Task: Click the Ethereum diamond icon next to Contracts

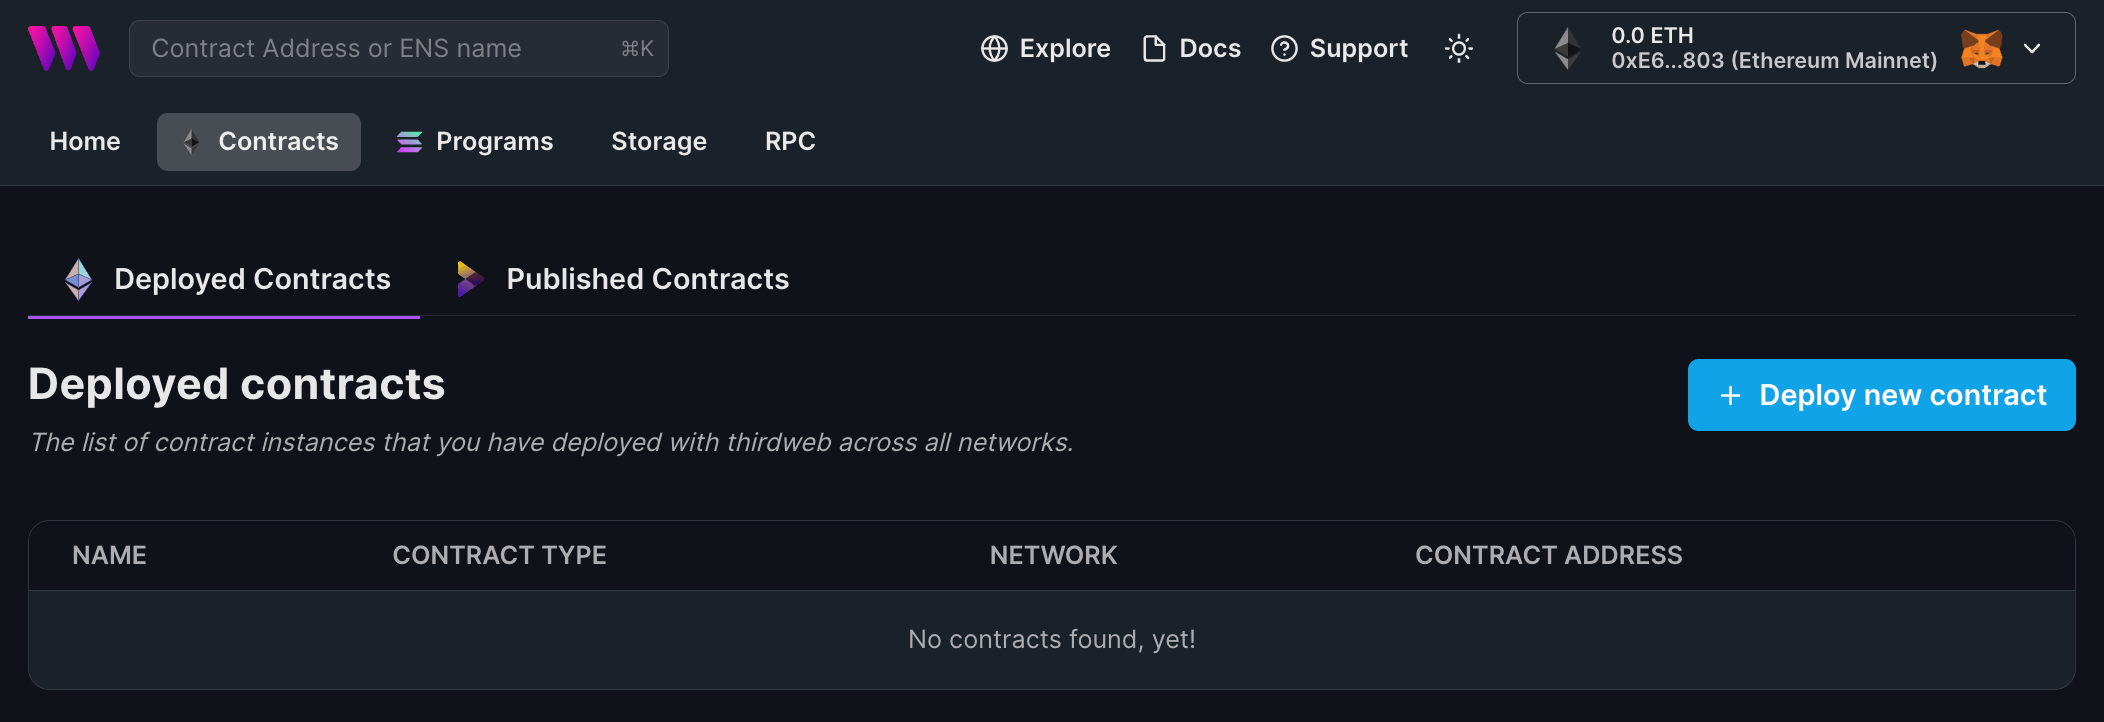Action: [190, 141]
